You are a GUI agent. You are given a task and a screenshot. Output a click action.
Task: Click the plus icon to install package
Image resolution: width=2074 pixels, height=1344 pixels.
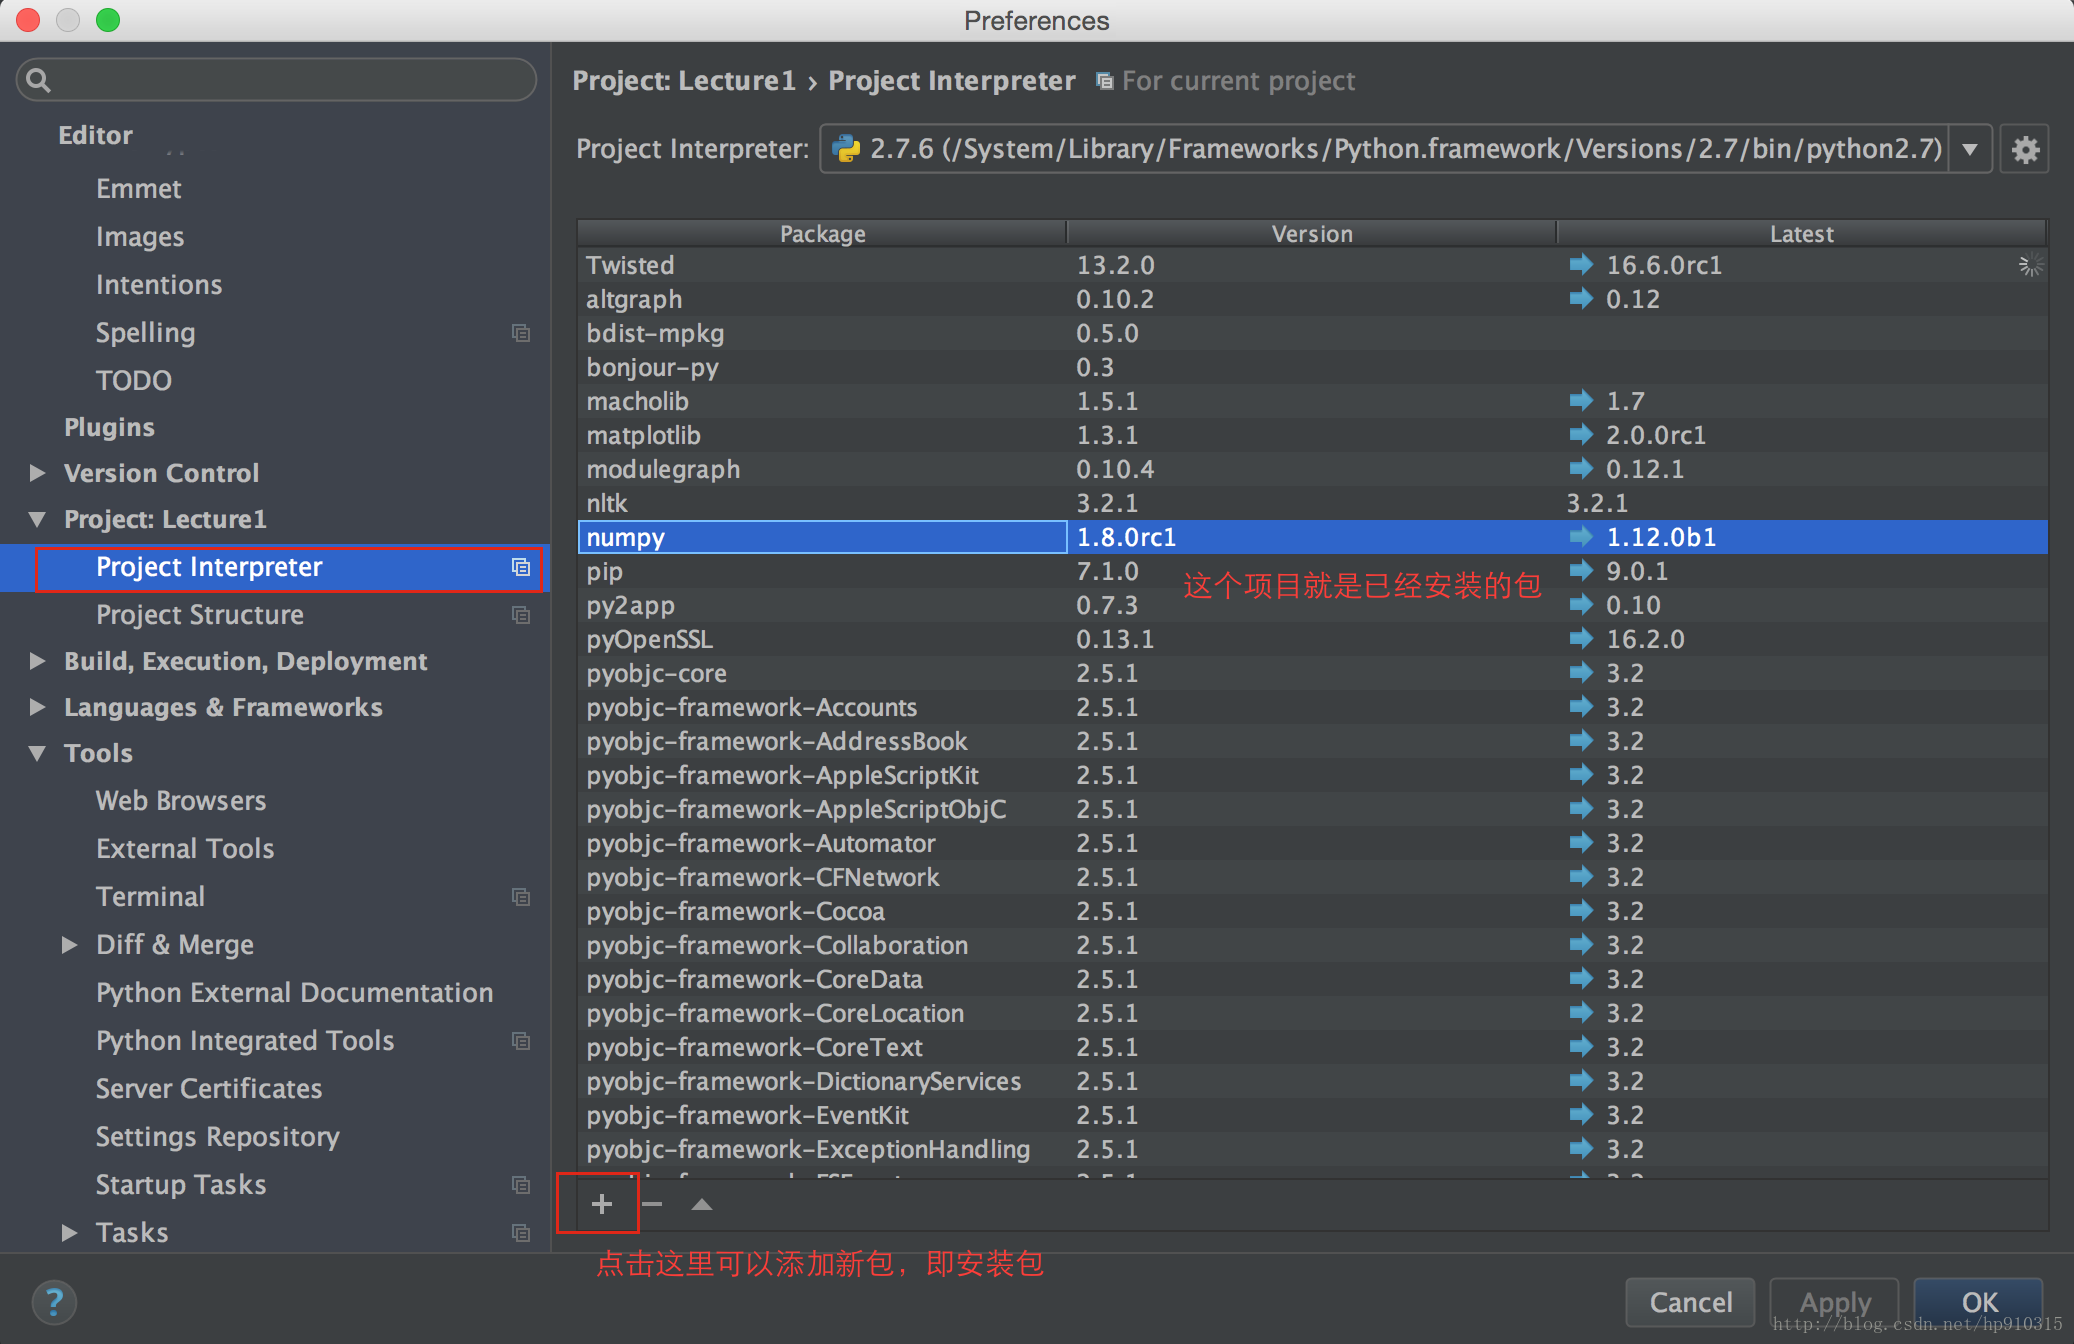[601, 1204]
